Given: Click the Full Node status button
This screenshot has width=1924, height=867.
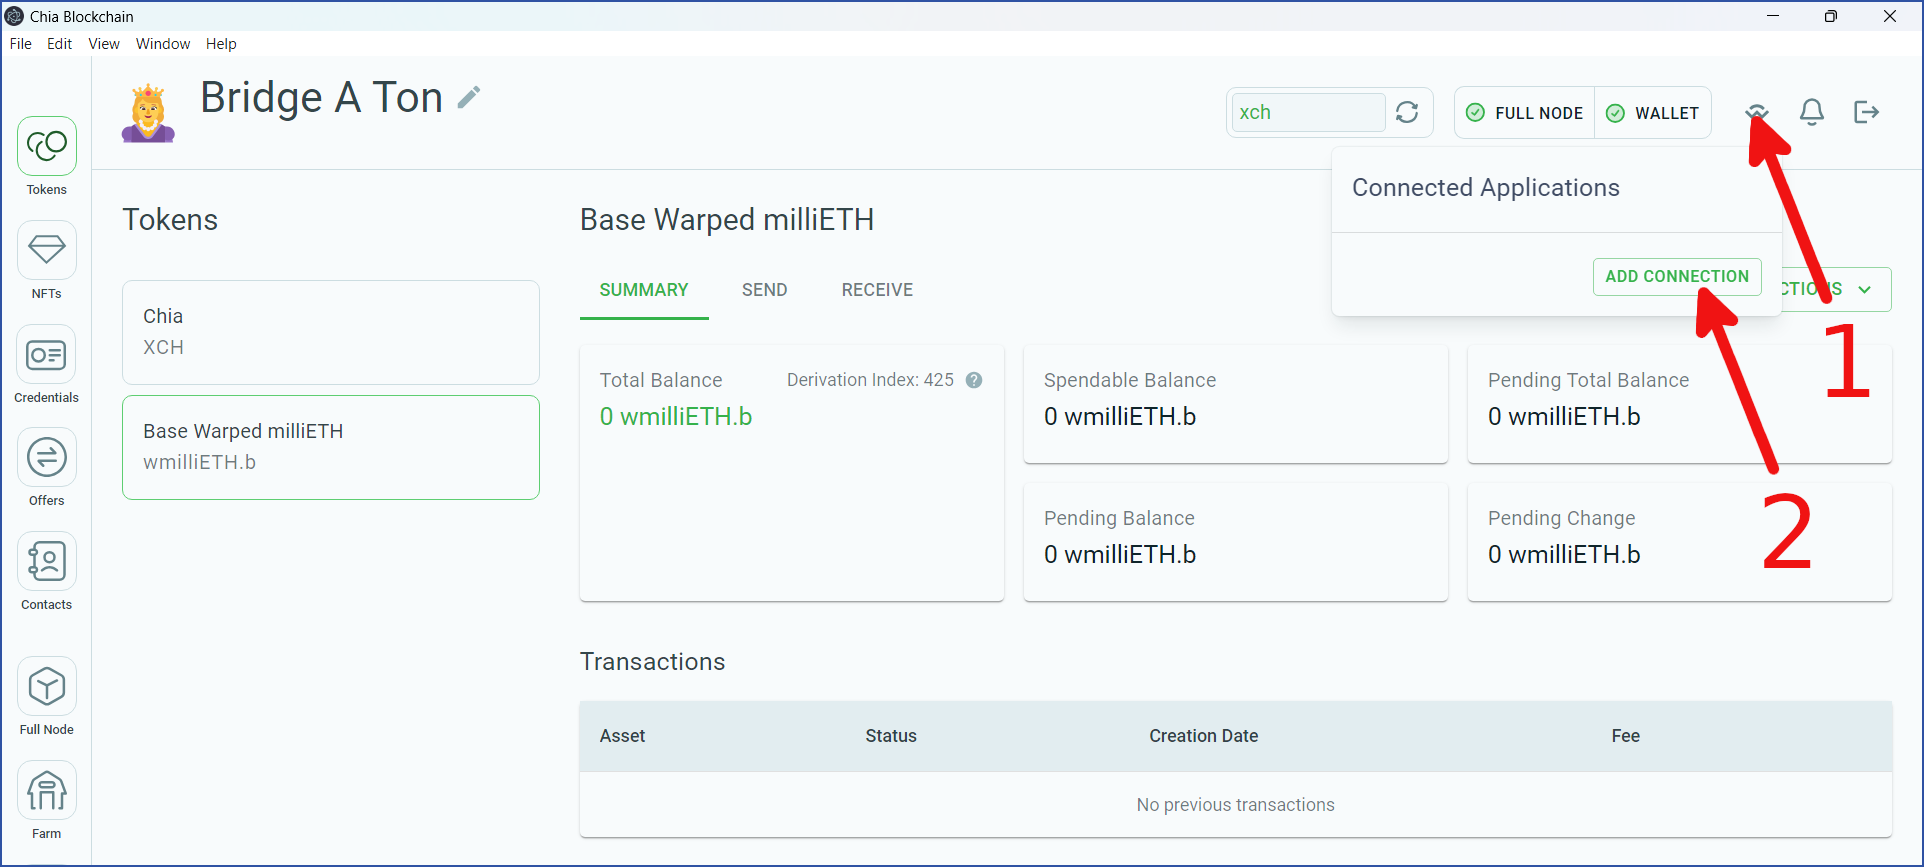Looking at the screenshot, I should click(1525, 113).
